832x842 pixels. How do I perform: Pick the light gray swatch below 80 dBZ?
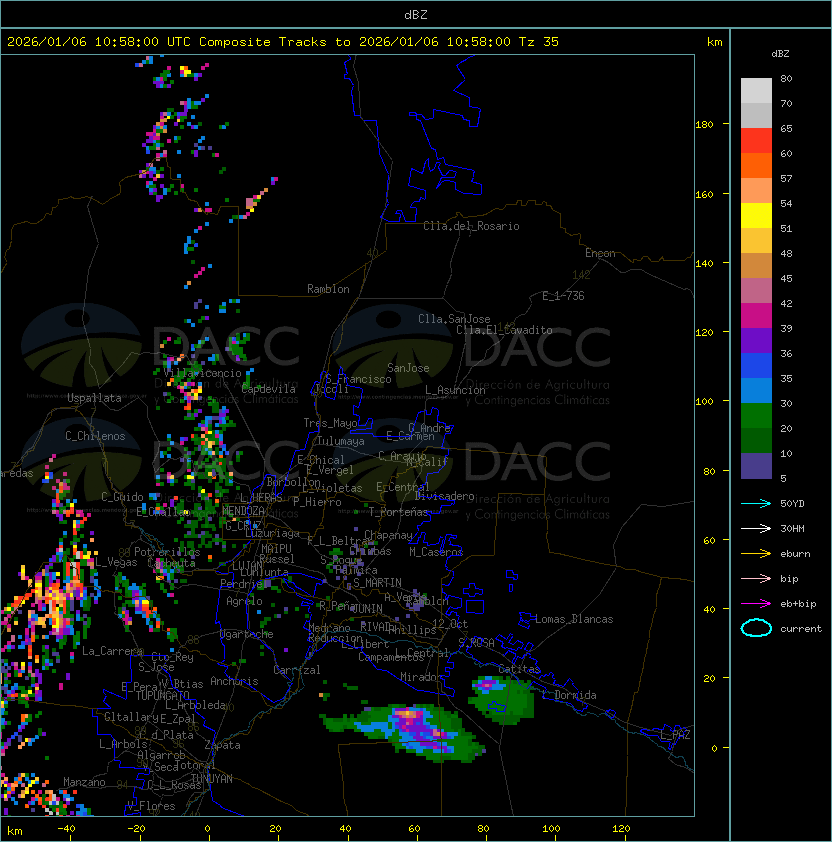[756, 91]
